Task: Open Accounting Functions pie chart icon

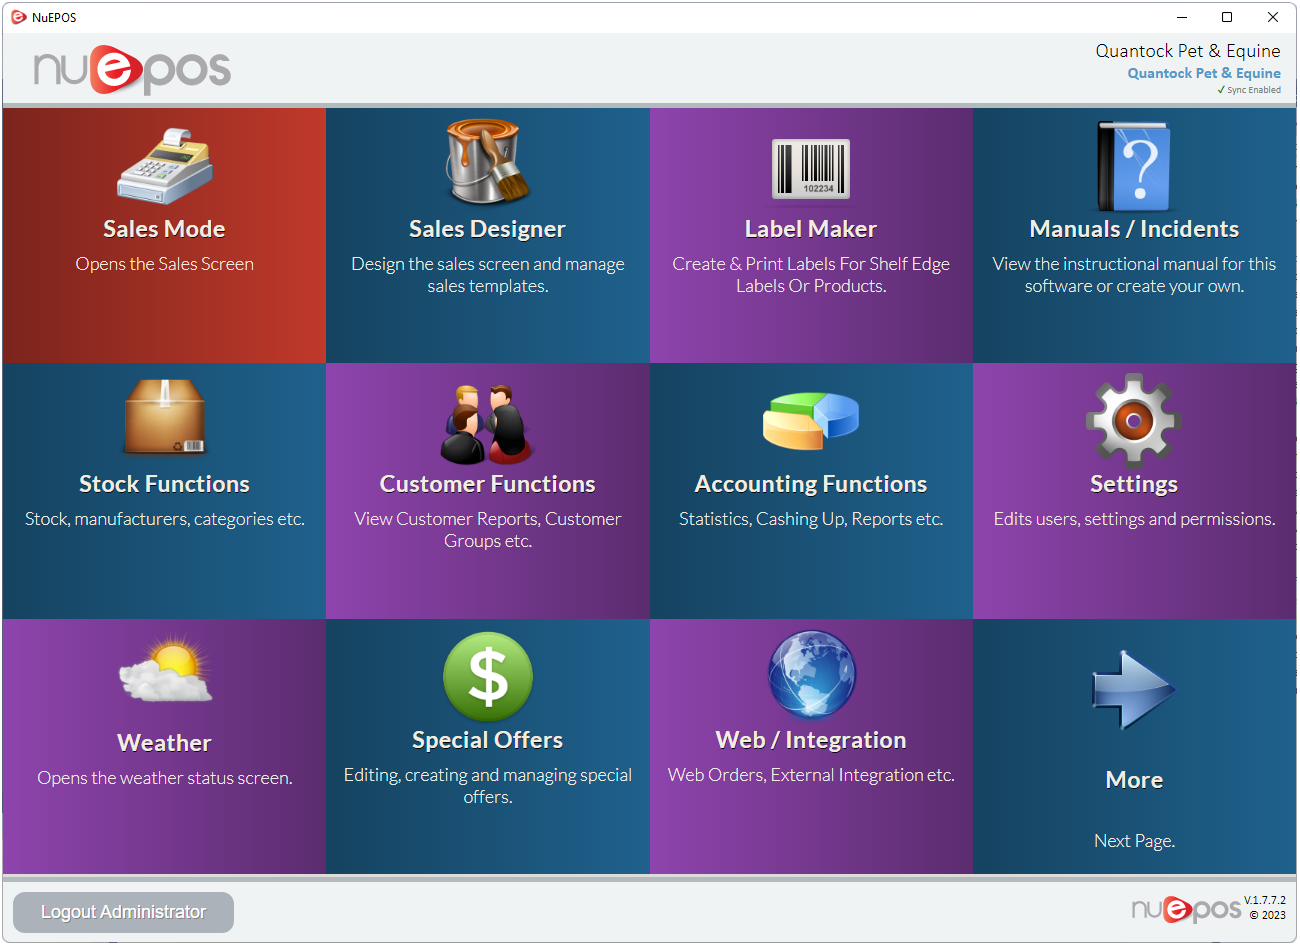Action: [x=811, y=420]
